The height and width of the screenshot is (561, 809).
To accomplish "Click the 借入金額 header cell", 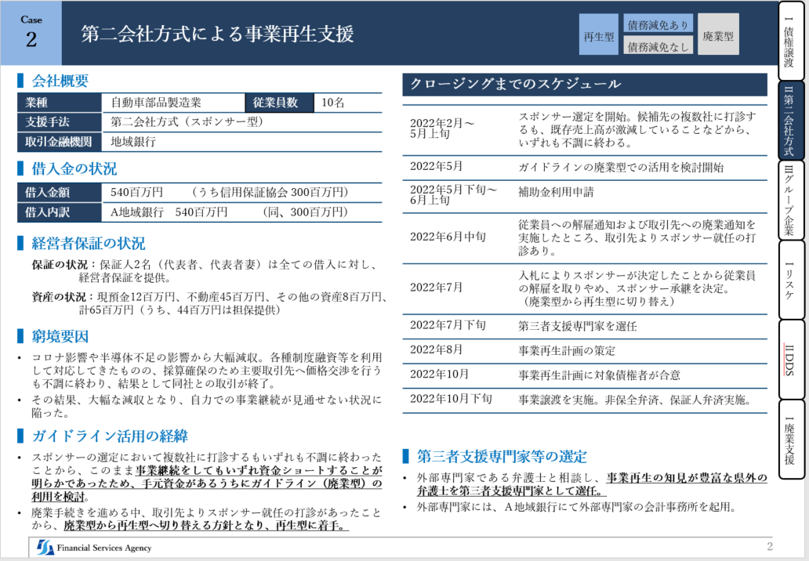I will 59,193.
